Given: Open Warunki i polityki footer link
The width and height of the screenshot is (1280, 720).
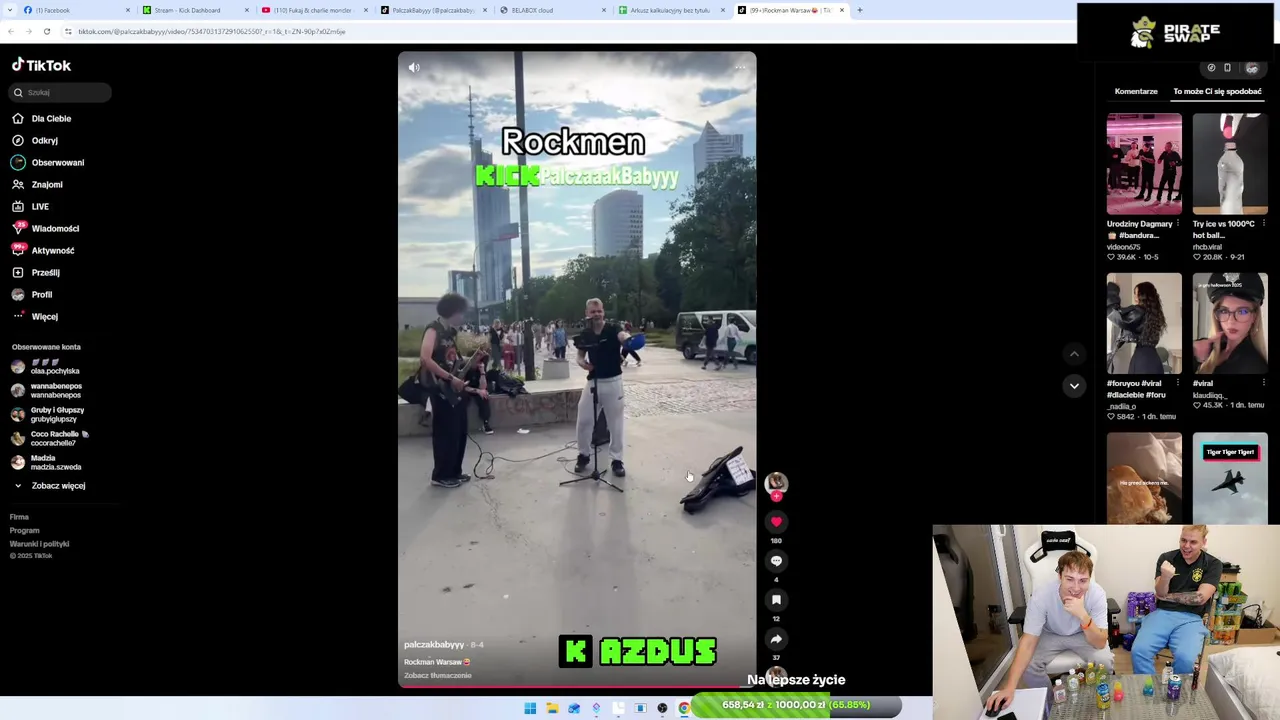Looking at the screenshot, I should click(39, 543).
